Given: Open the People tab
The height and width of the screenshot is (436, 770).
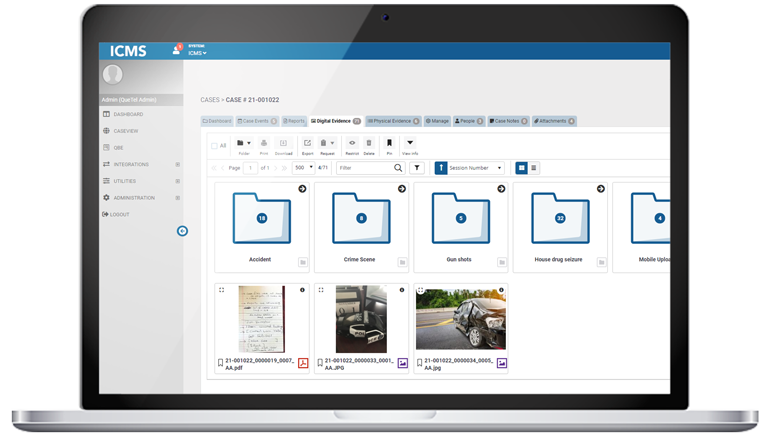Looking at the screenshot, I should point(469,121).
